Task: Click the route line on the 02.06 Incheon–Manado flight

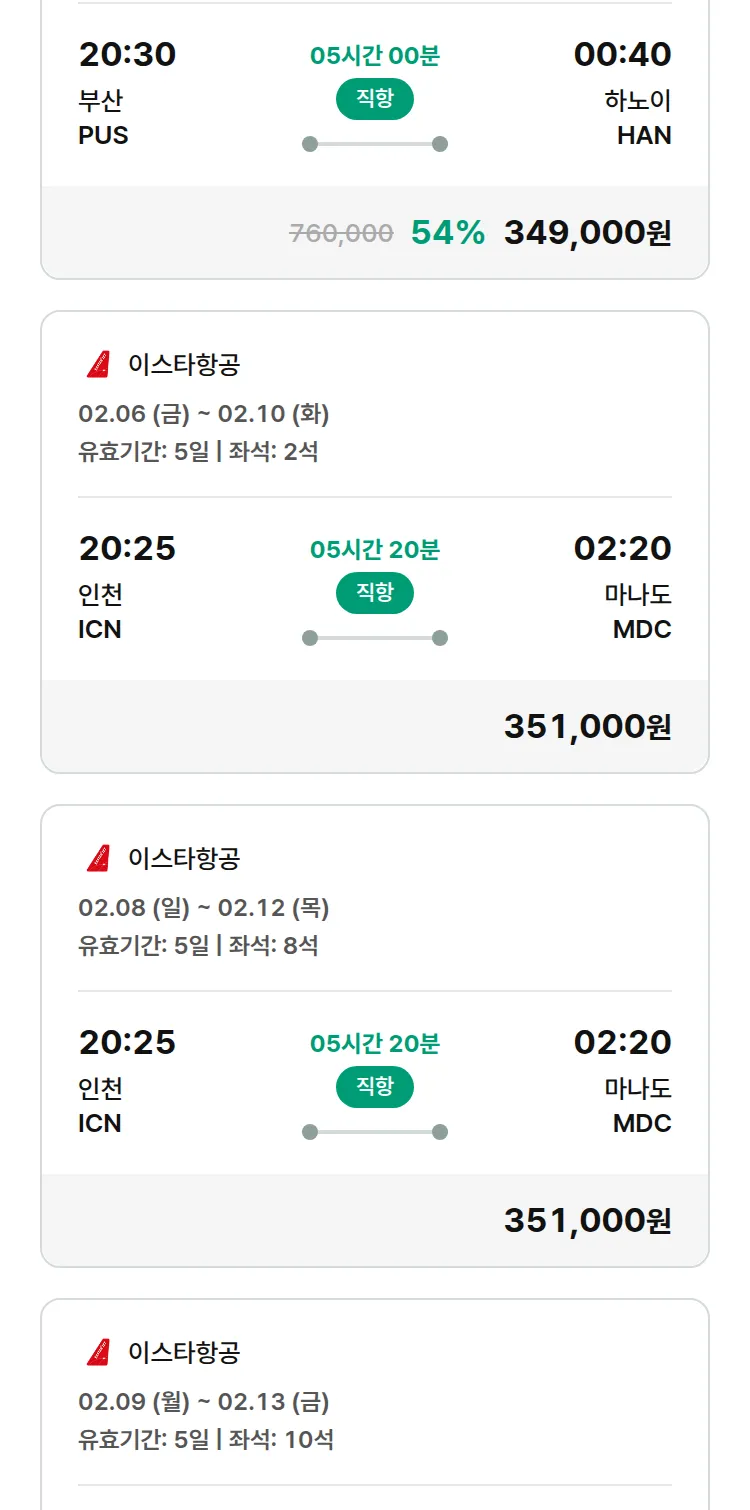Action: point(375,638)
